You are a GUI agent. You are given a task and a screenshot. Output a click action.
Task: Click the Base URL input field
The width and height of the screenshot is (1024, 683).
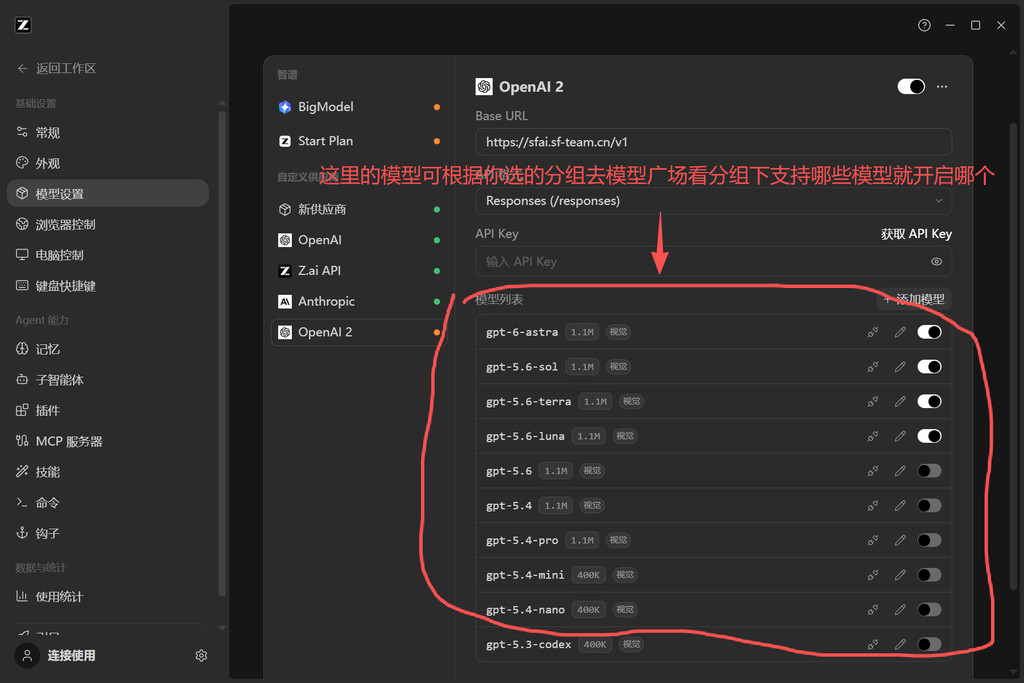point(713,142)
